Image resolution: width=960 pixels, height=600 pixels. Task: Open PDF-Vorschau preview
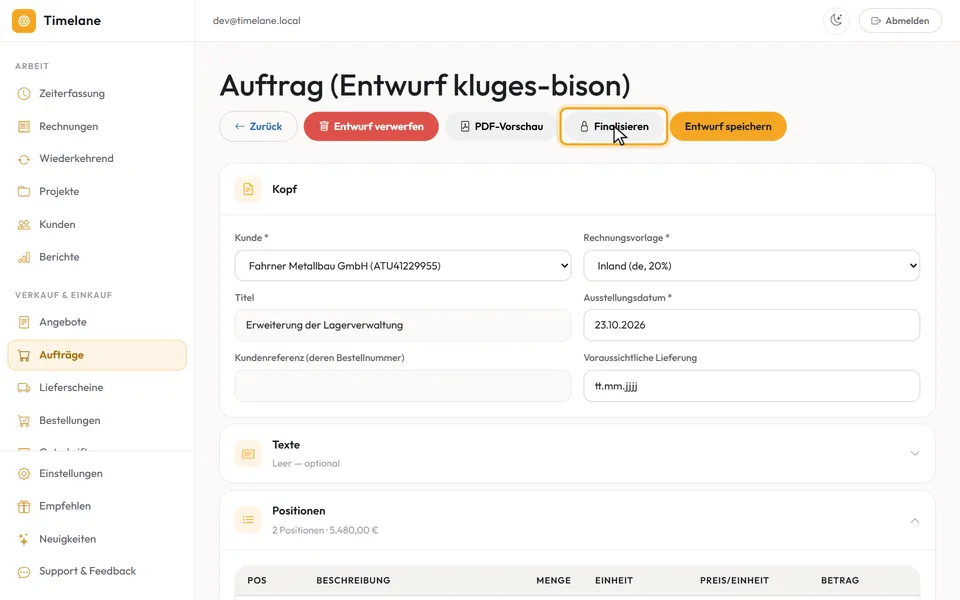pos(501,127)
